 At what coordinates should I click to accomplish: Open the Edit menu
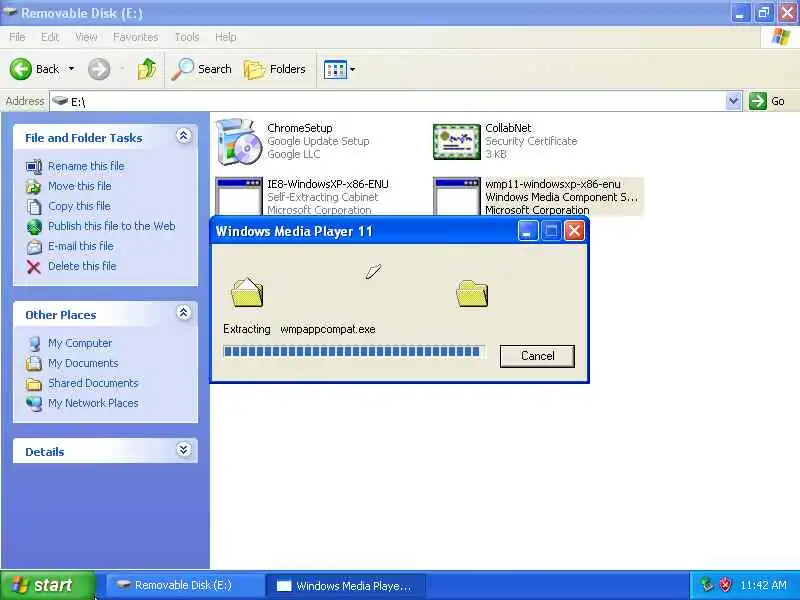(49, 37)
